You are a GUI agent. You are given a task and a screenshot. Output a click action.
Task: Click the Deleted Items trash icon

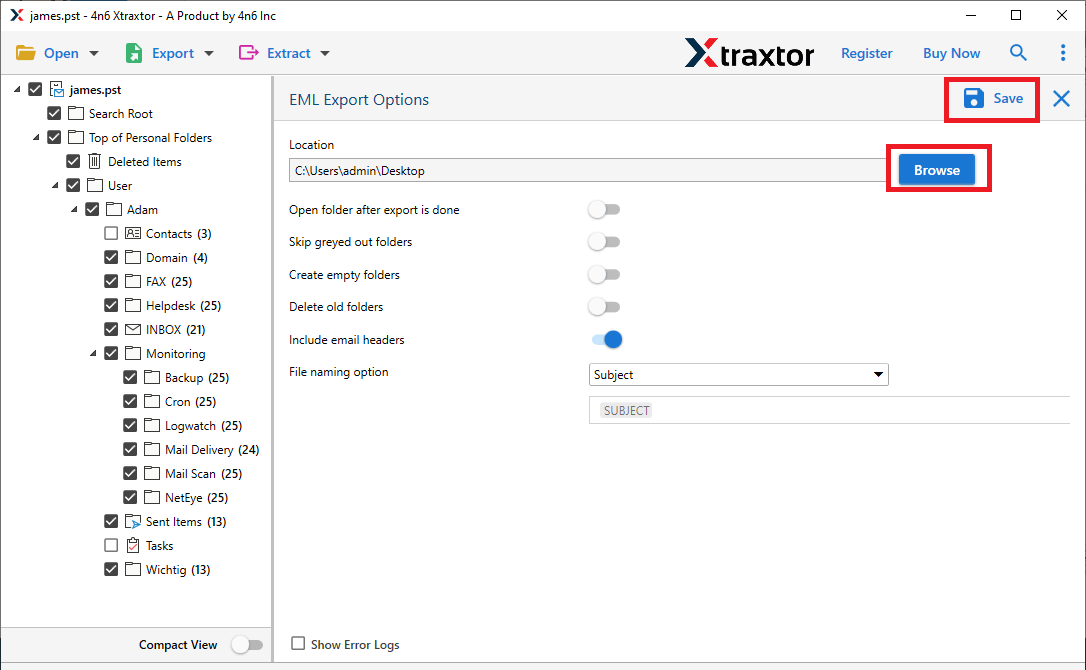pos(95,161)
